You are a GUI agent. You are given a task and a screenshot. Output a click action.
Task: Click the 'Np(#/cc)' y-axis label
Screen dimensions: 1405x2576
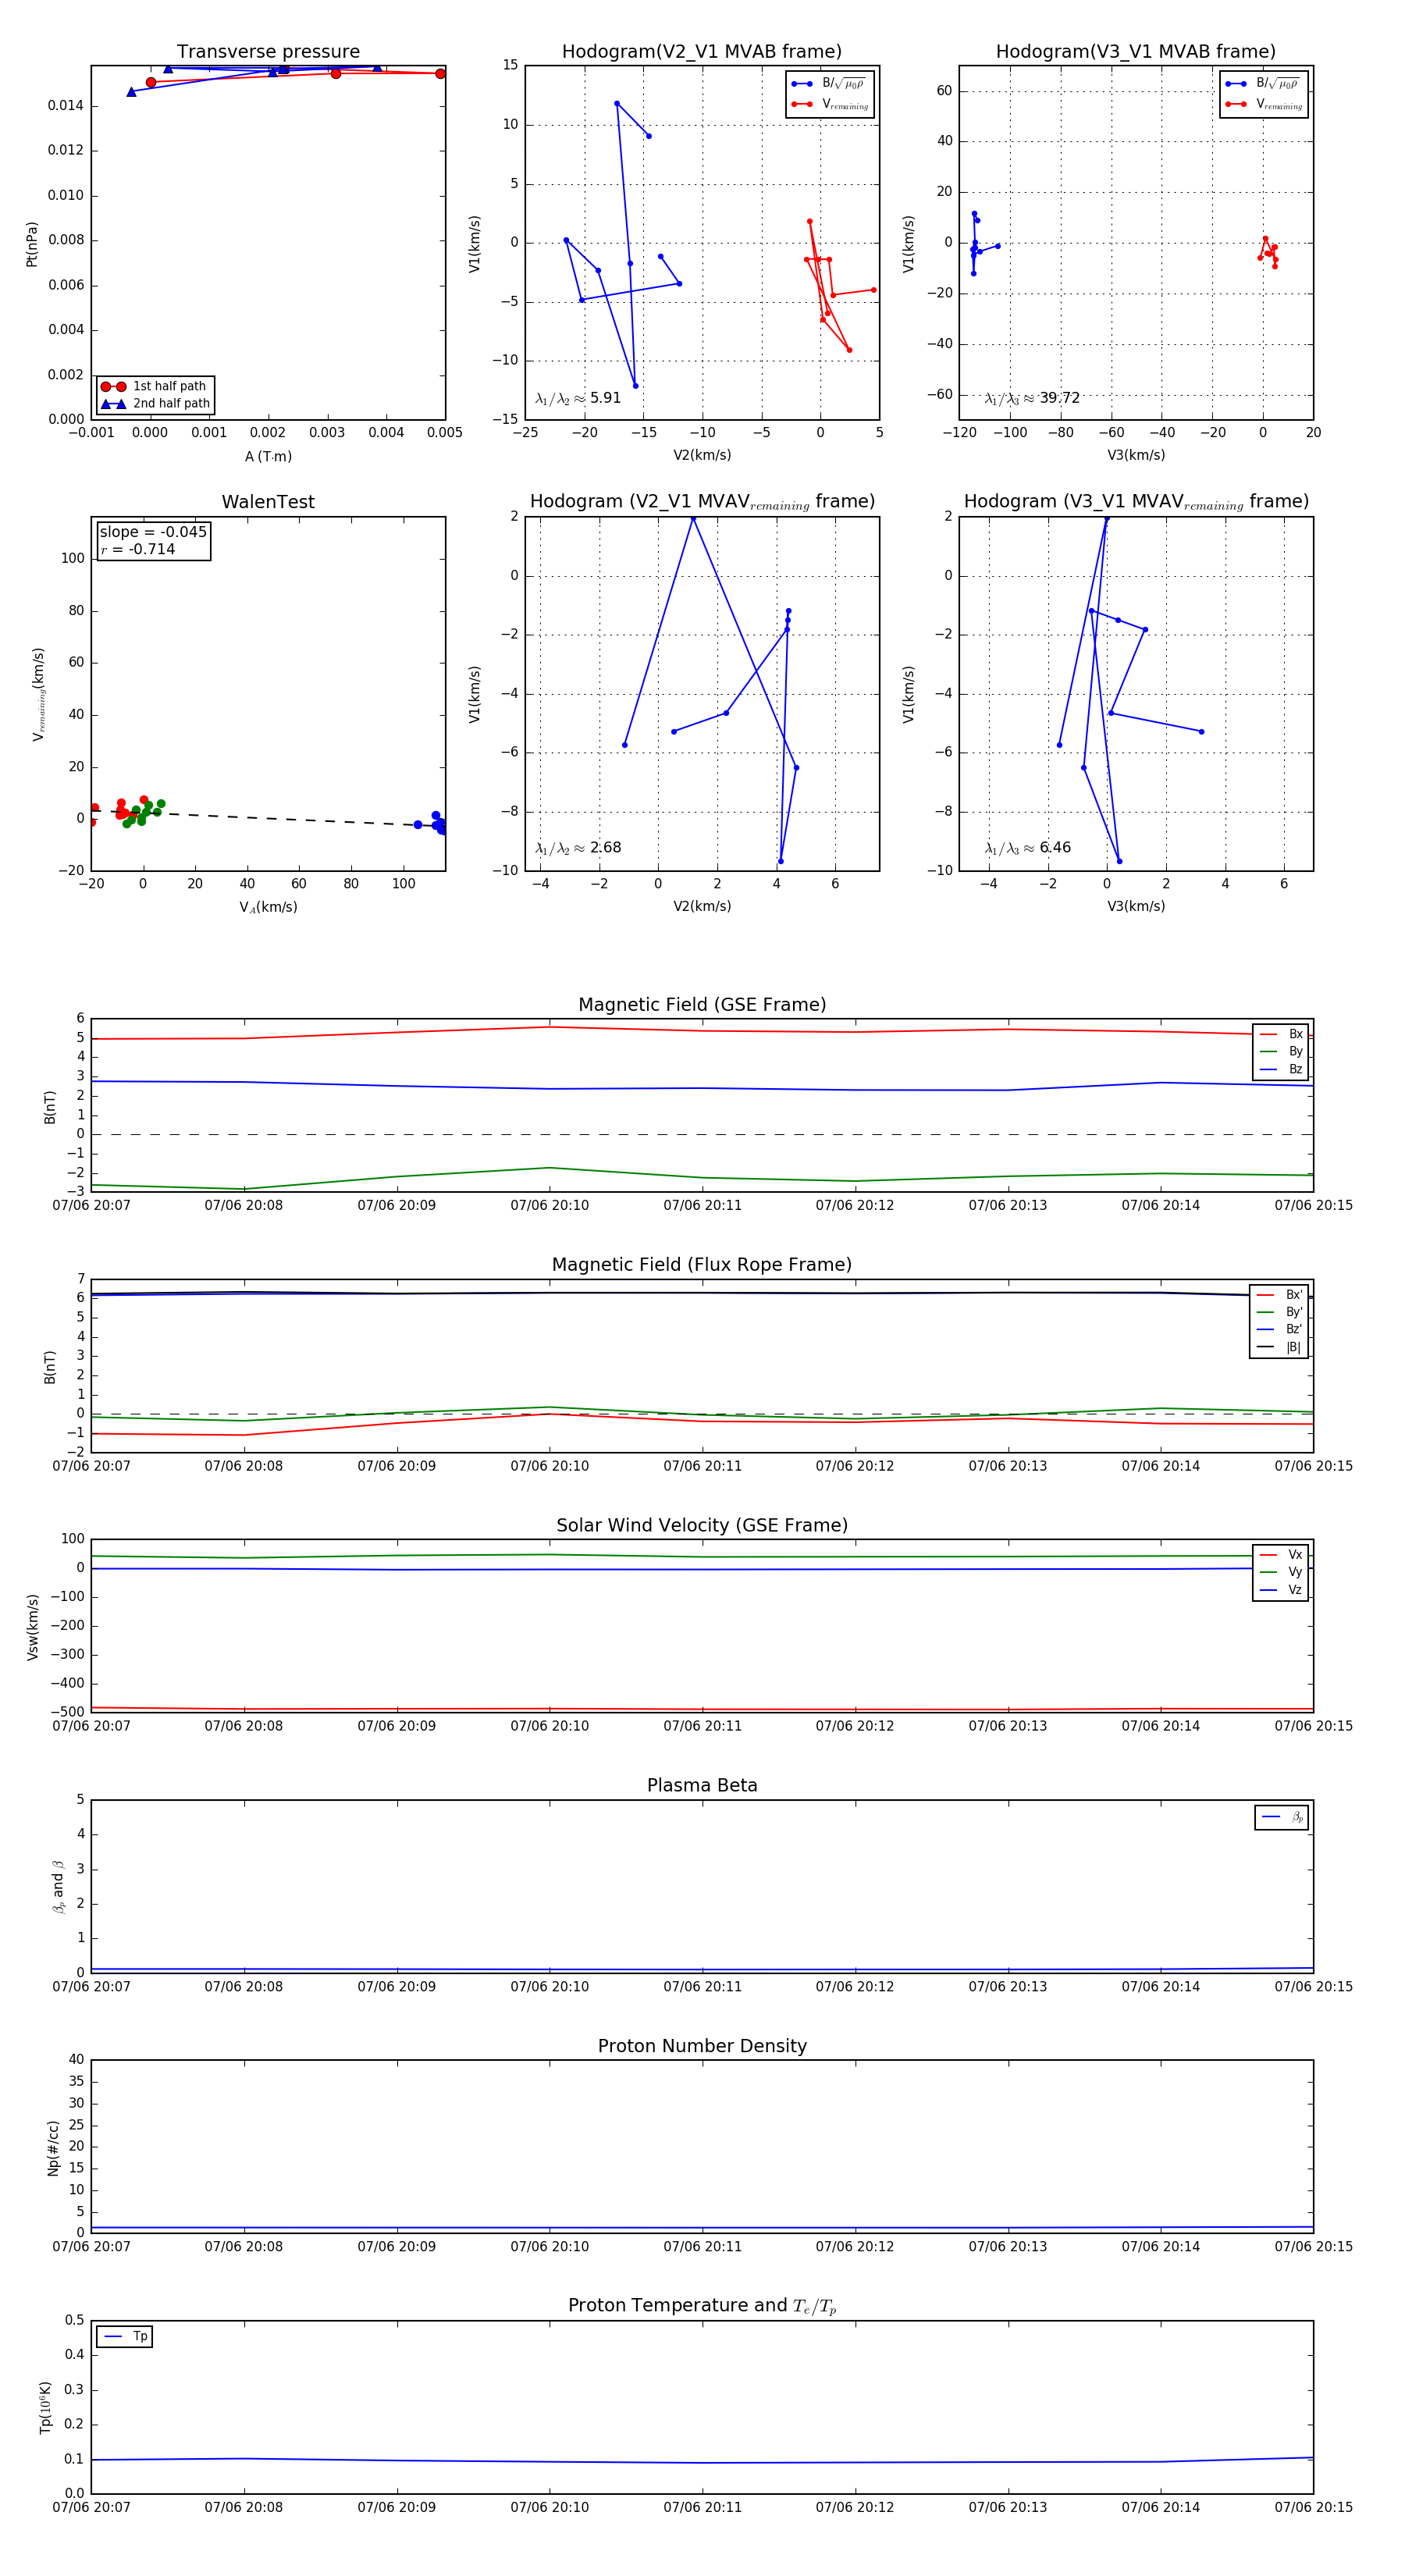[53, 2147]
